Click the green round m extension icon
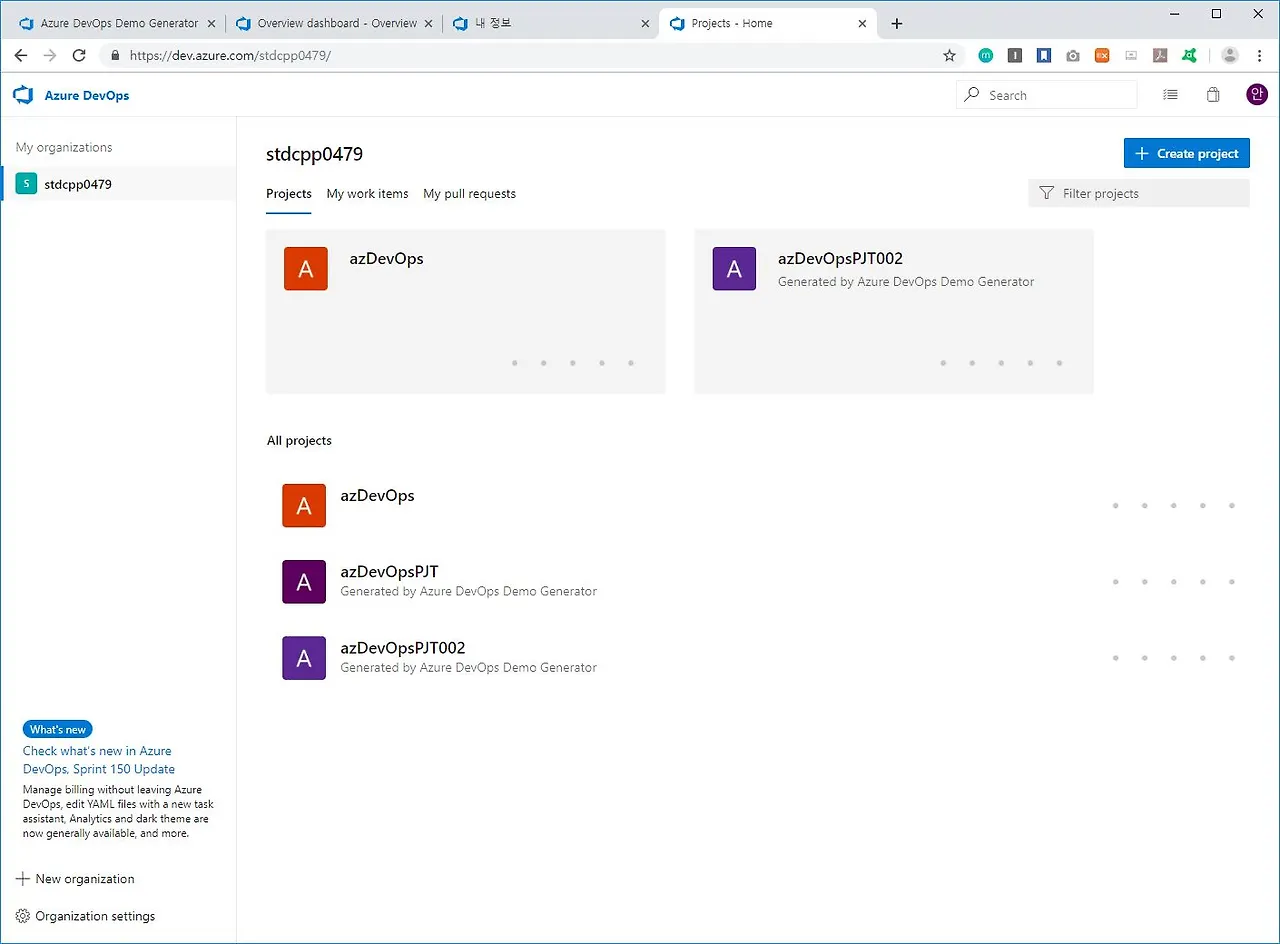 coord(986,56)
